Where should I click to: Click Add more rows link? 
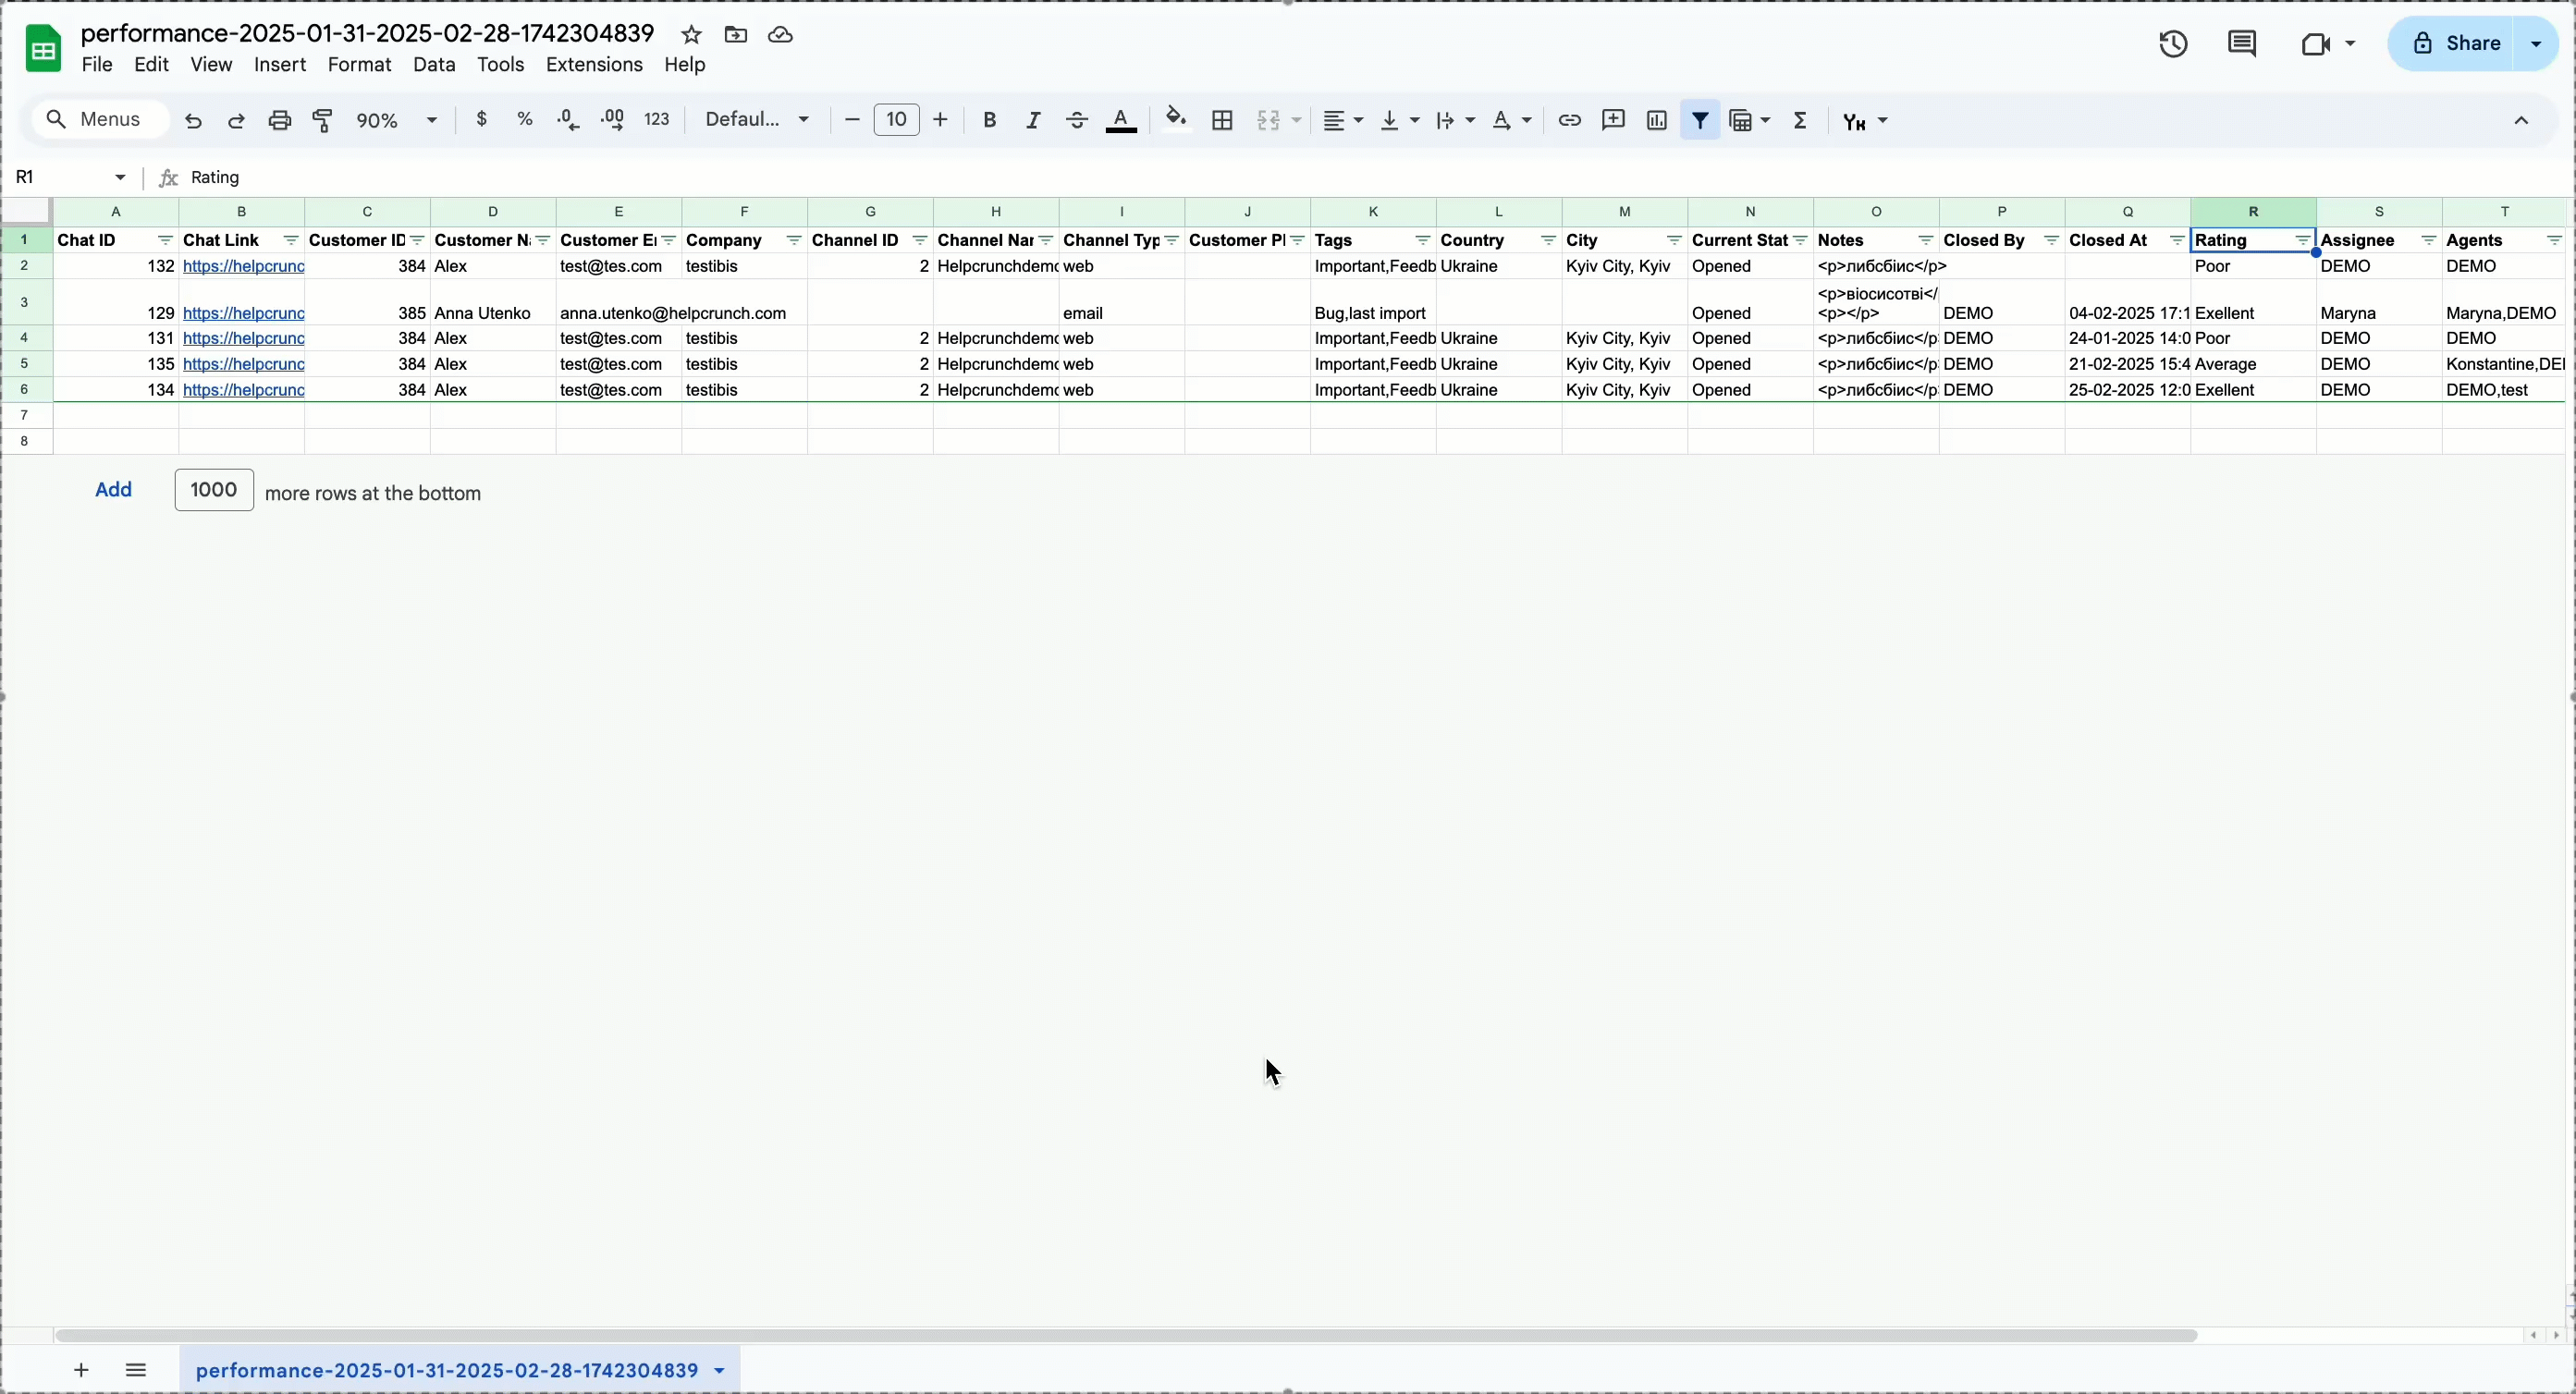[114, 490]
